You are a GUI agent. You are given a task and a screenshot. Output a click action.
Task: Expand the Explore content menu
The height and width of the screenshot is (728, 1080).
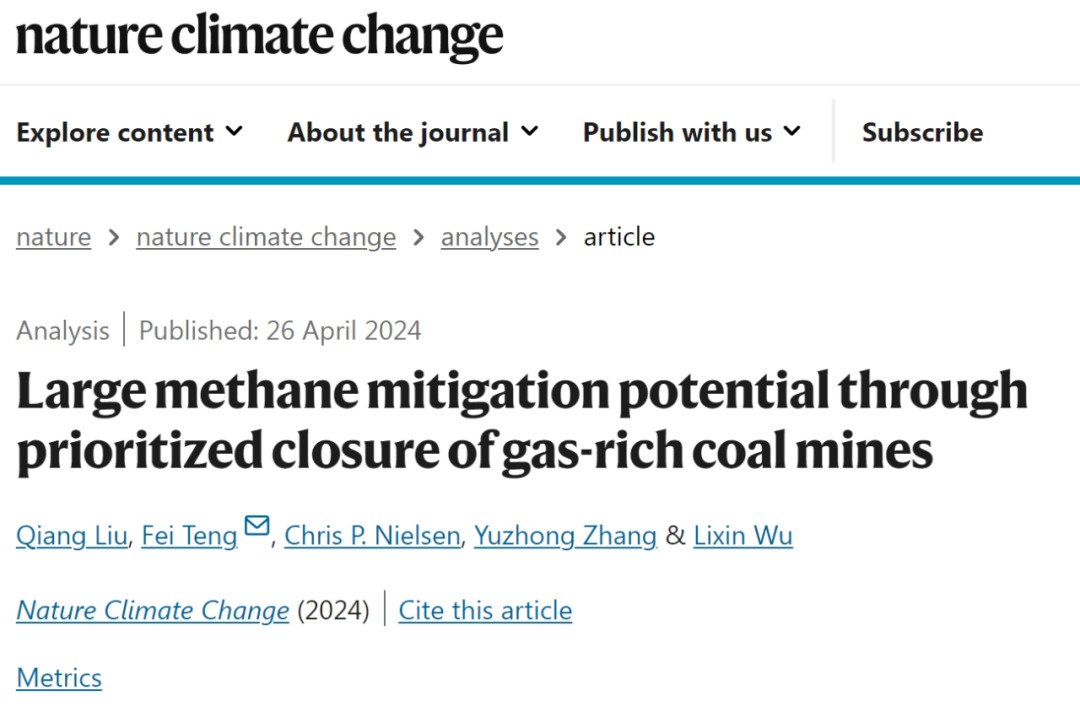pyautogui.click(x=129, y=133)
